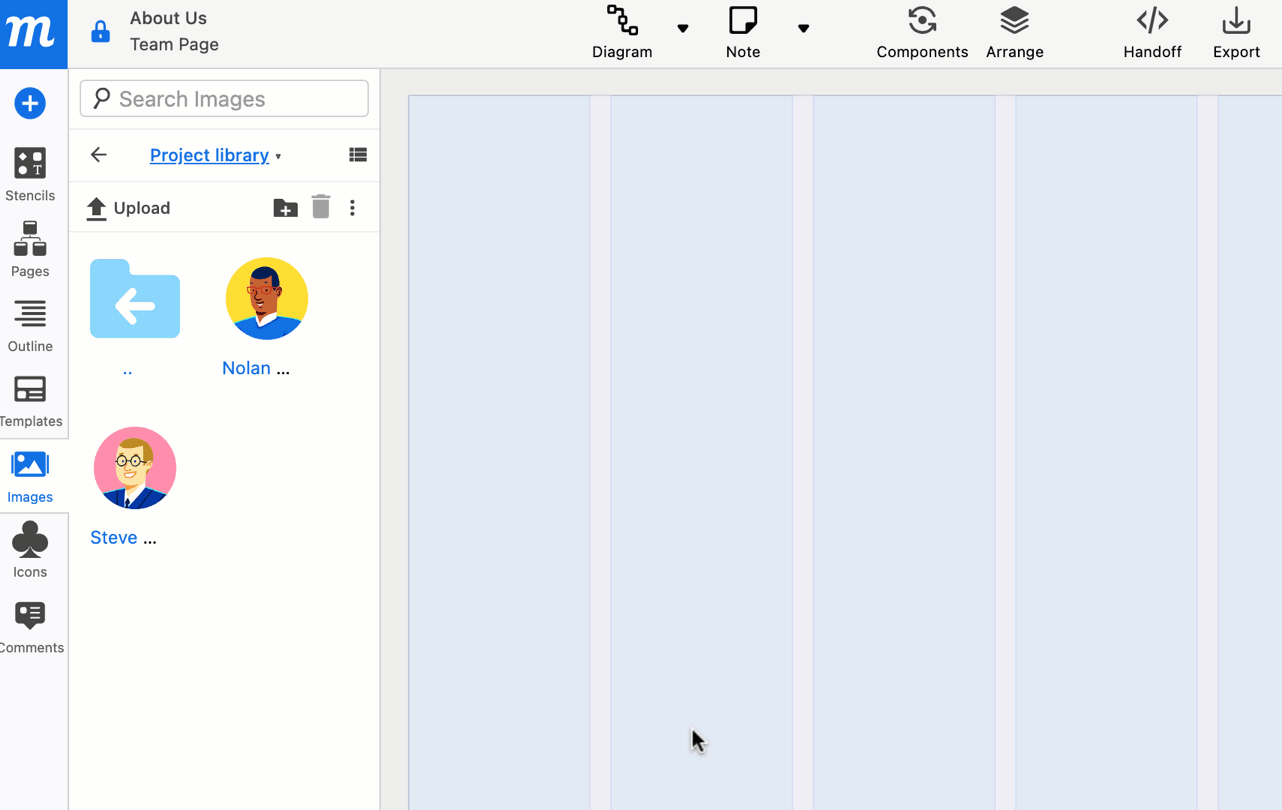
Task: Open the Handoff view
Action: coord(1152,30)
